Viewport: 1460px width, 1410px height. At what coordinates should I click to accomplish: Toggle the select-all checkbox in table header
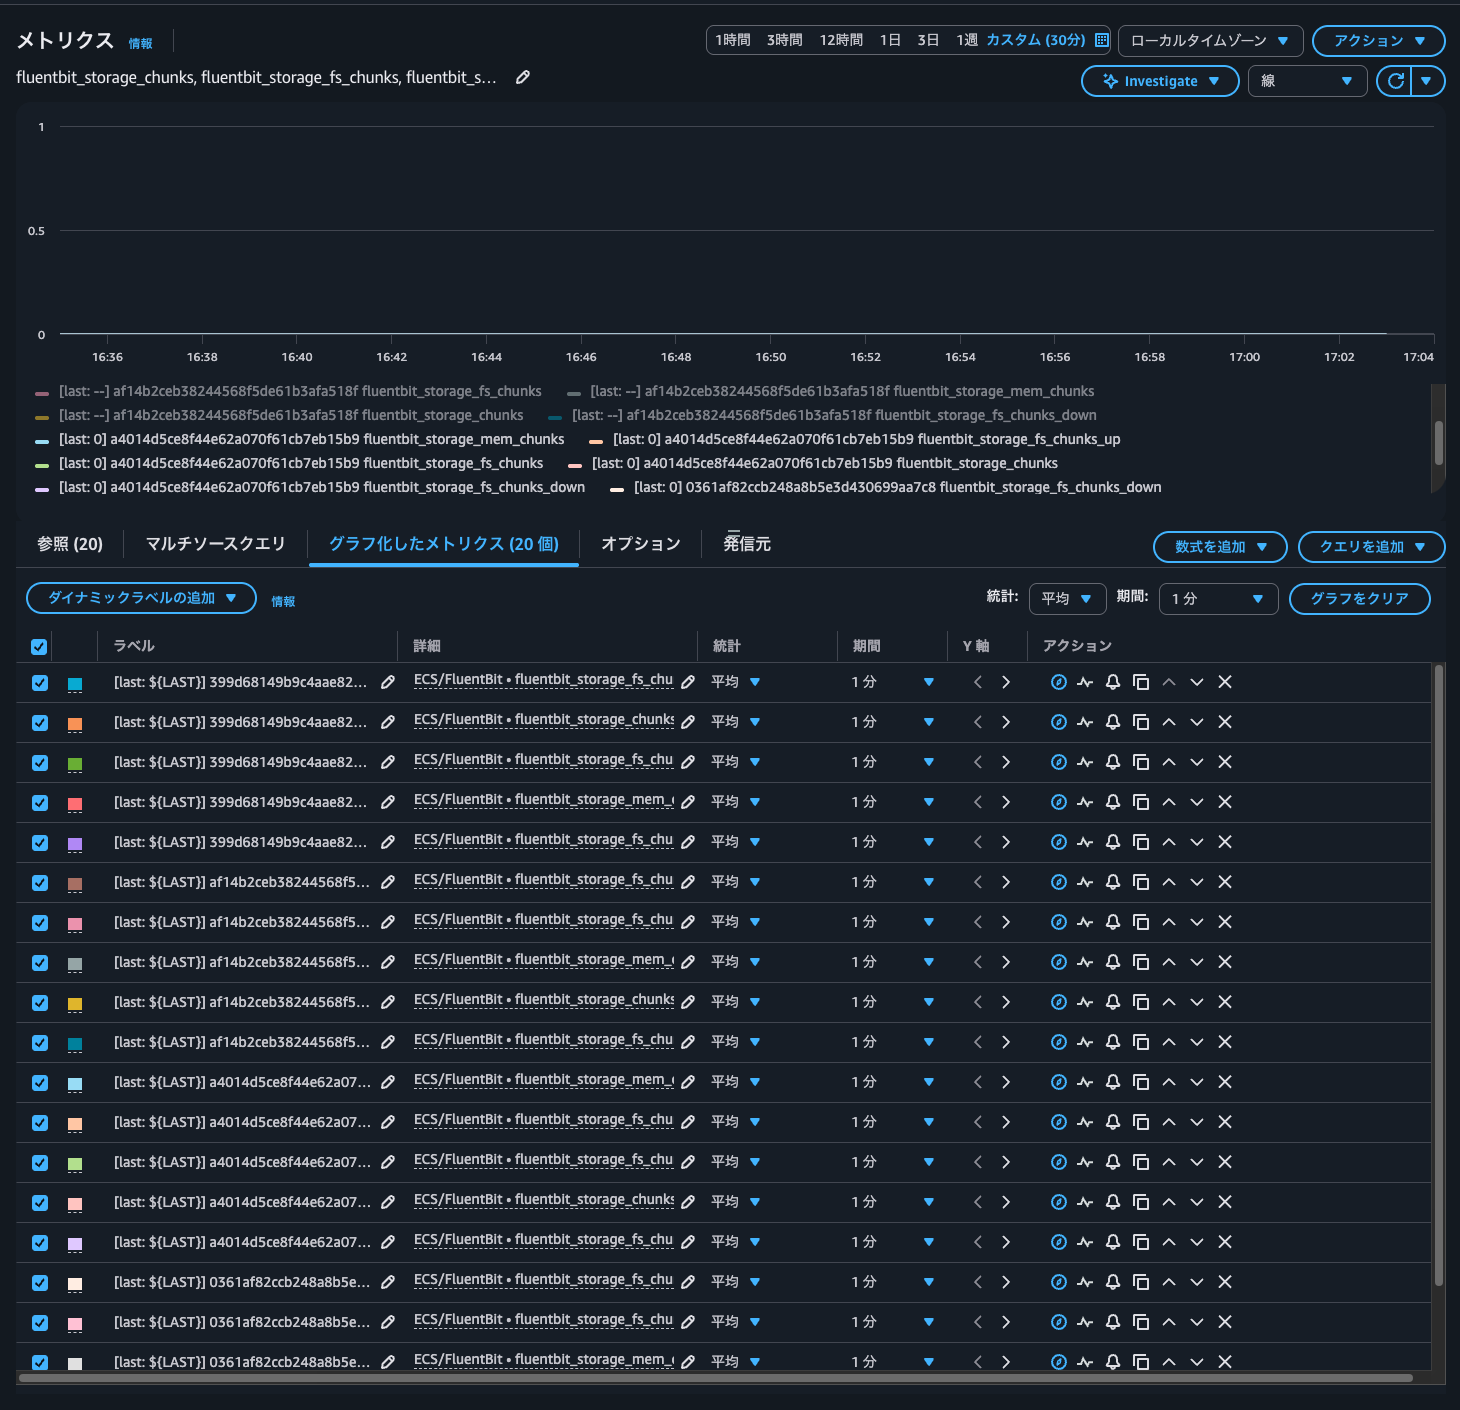[x=39, y=646]
